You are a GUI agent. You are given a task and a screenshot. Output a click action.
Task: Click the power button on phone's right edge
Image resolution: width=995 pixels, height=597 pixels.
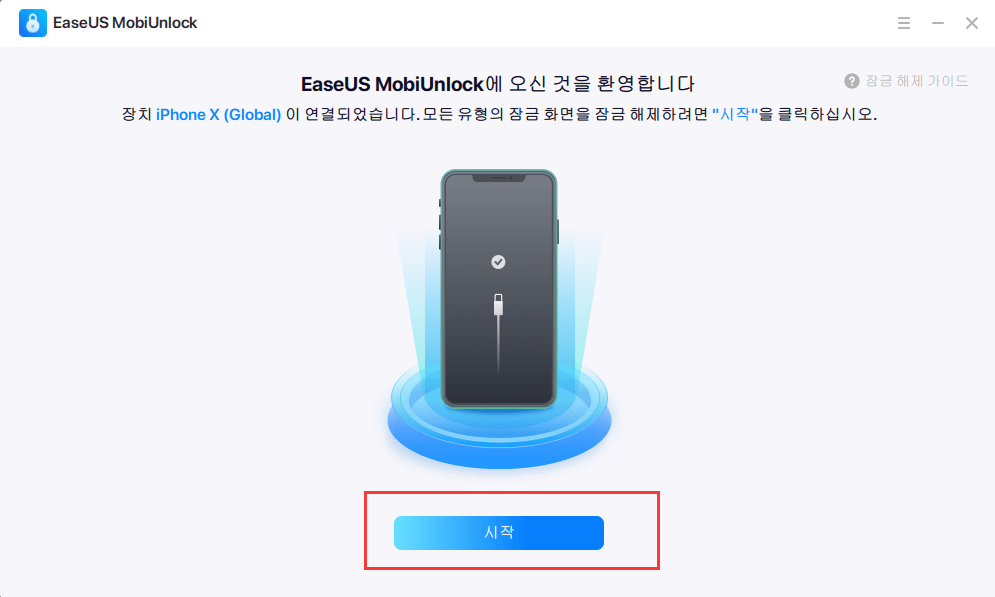point(558,232)
